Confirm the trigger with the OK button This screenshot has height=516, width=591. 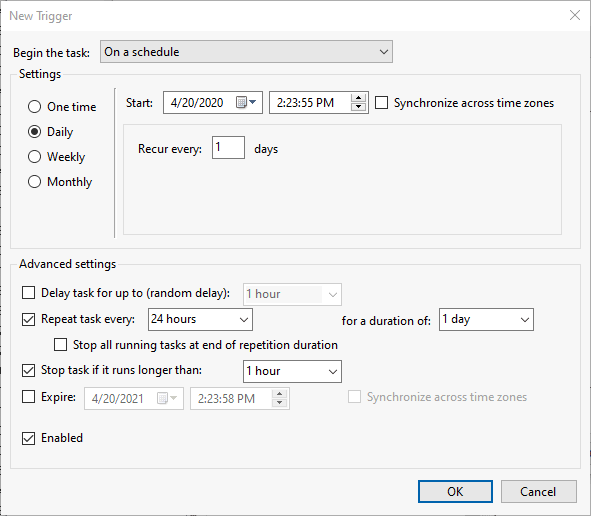[455, 492]
